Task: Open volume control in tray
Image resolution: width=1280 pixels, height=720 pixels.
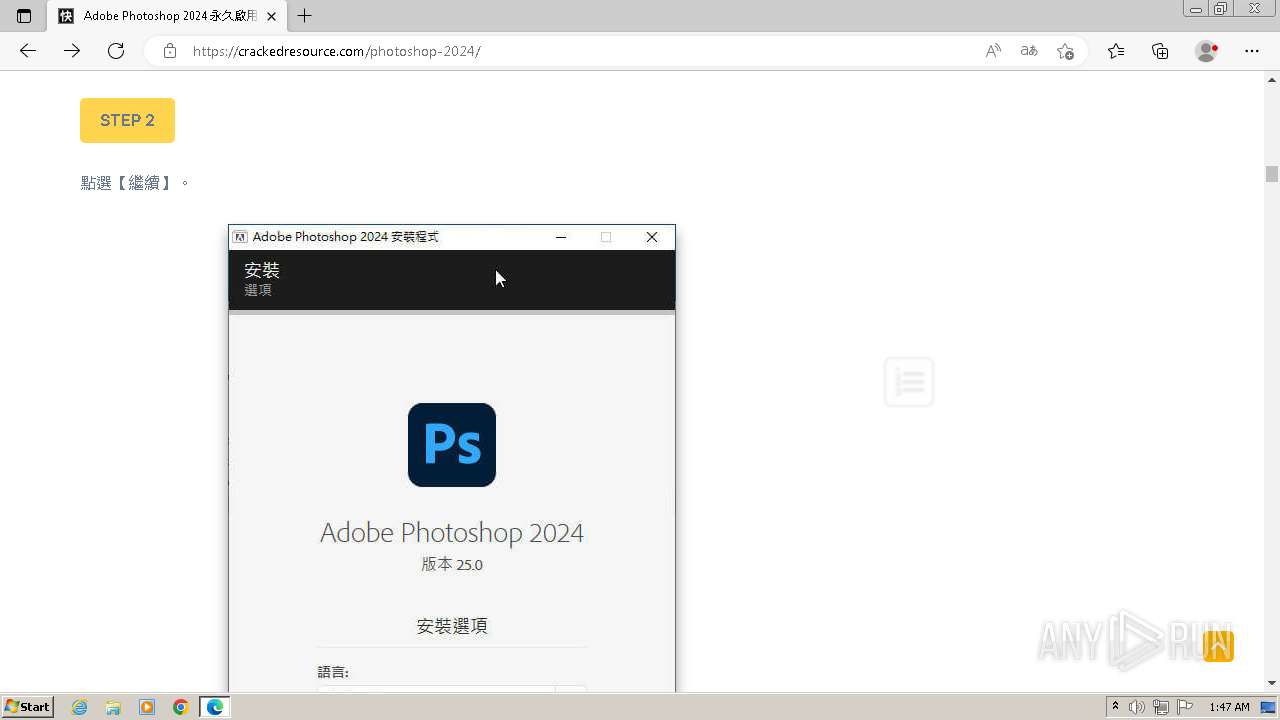Action: click(1137, 707)
